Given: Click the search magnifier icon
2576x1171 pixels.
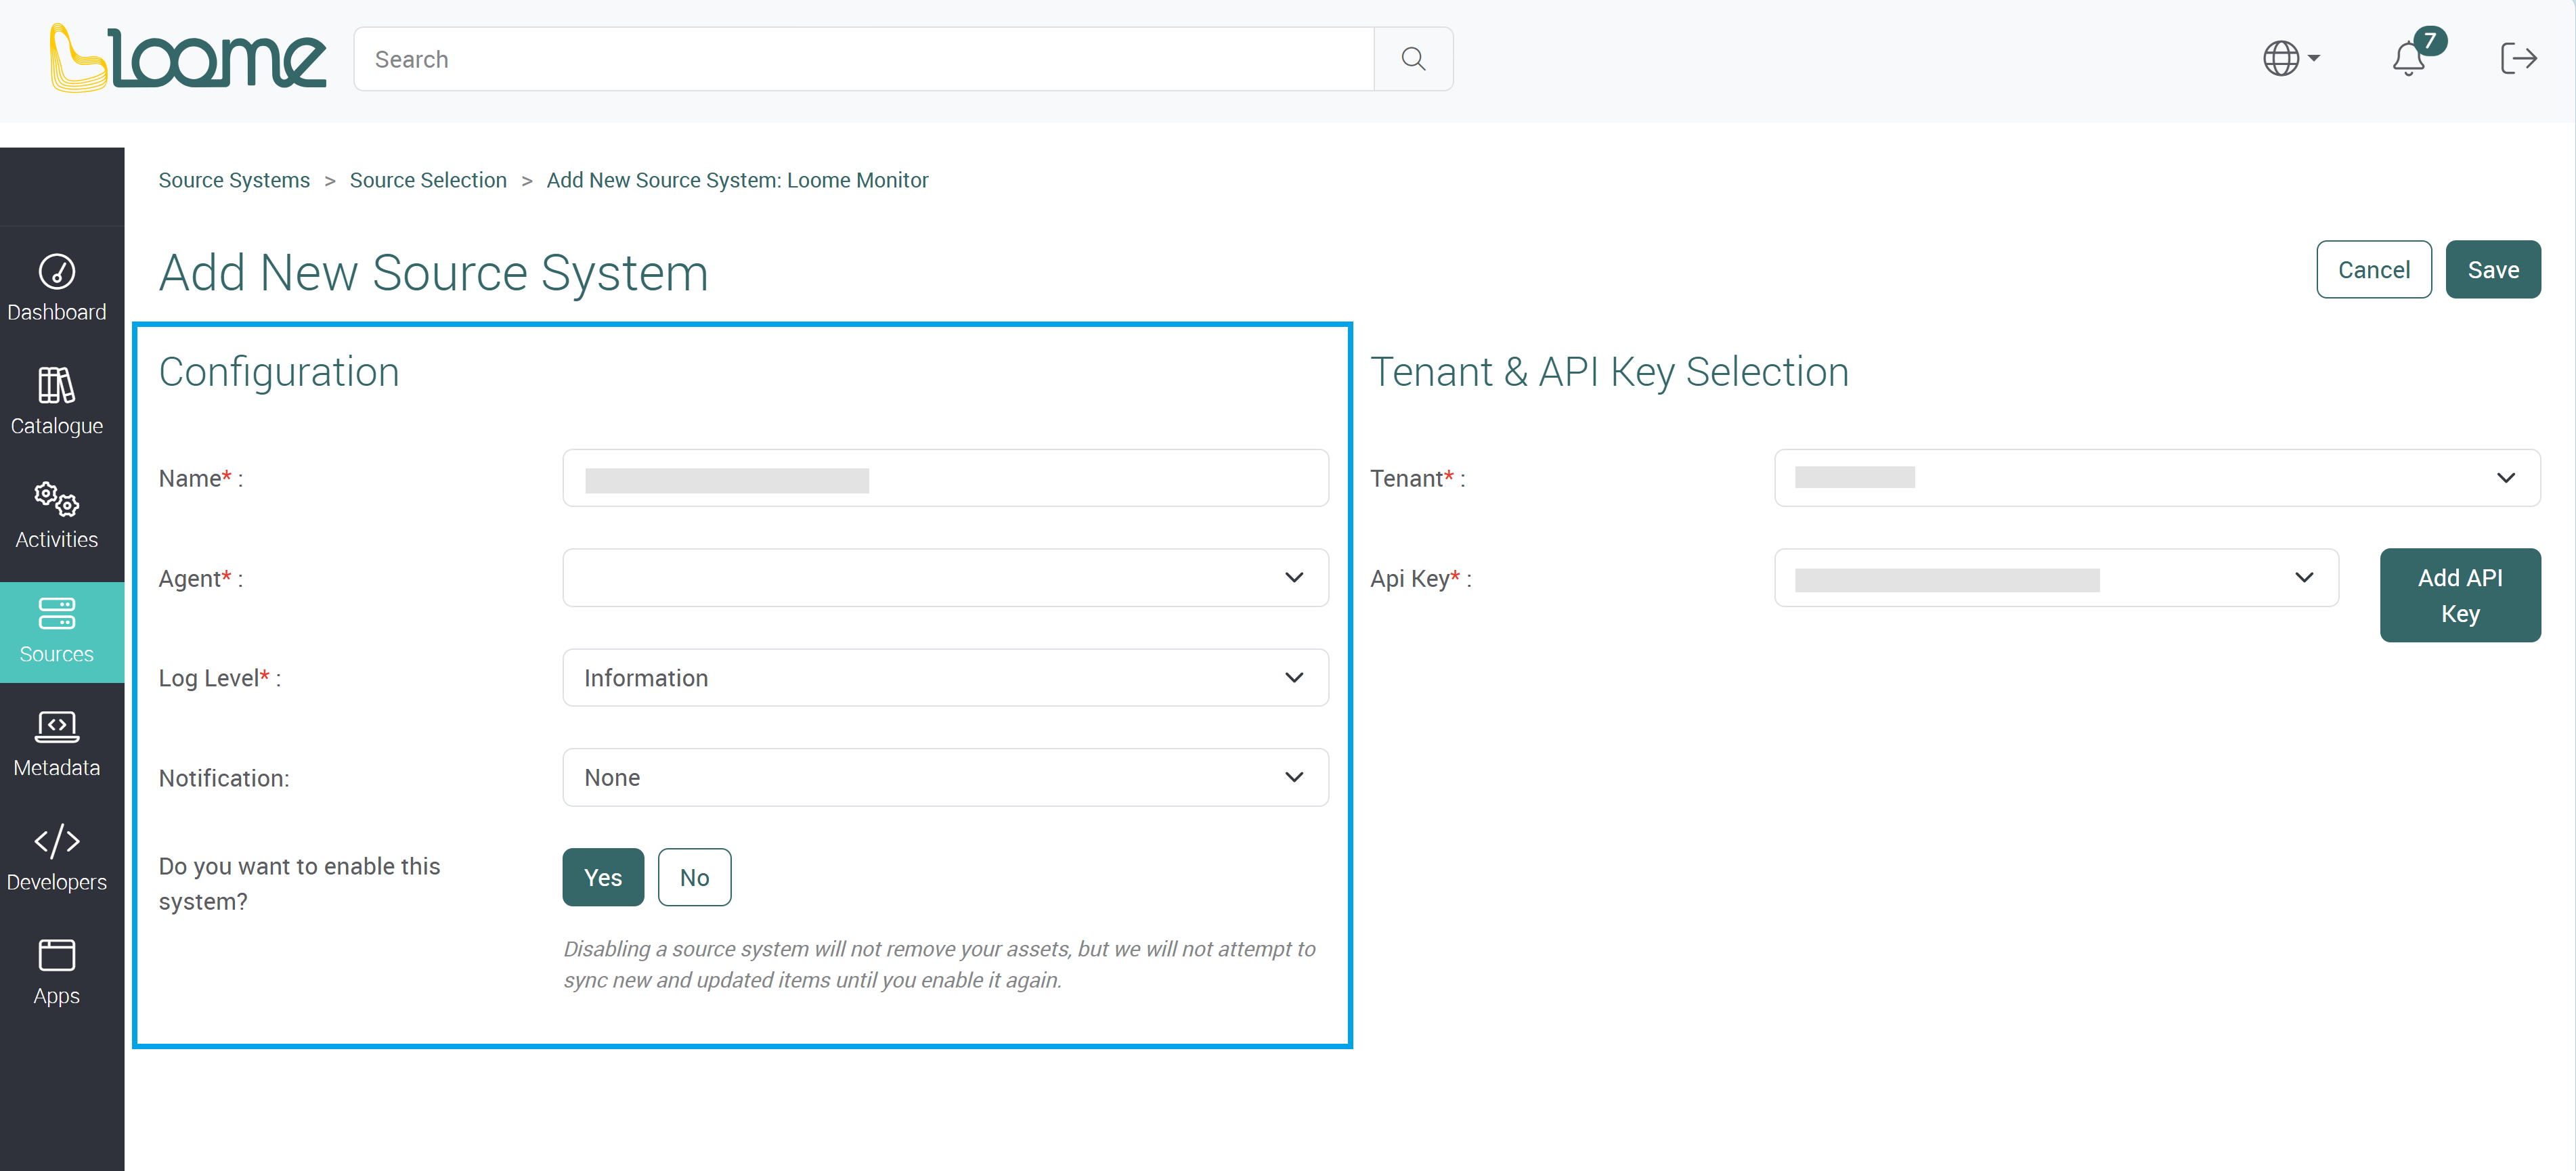Looking at the screenshot, I should 1413,59.
